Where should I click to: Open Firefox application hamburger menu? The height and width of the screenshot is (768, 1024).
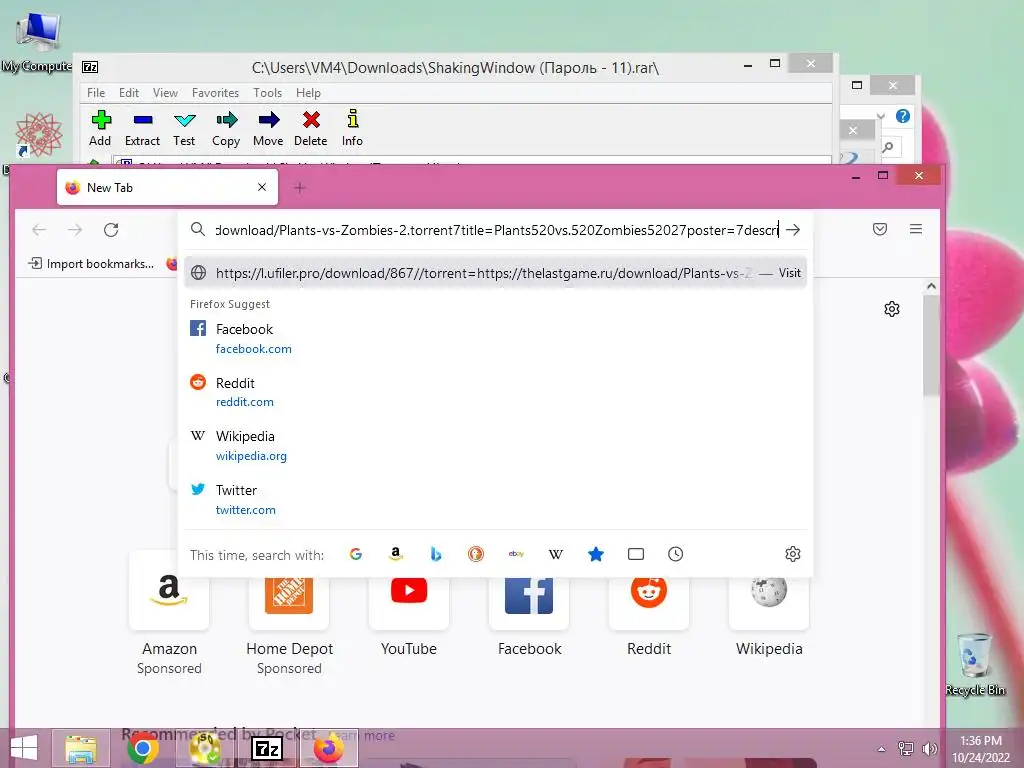point(916,229)
